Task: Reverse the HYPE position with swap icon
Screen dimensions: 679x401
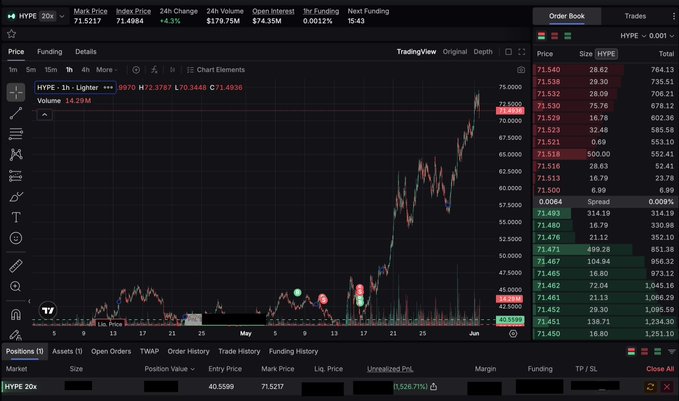Action: click(x=650, y=387)
